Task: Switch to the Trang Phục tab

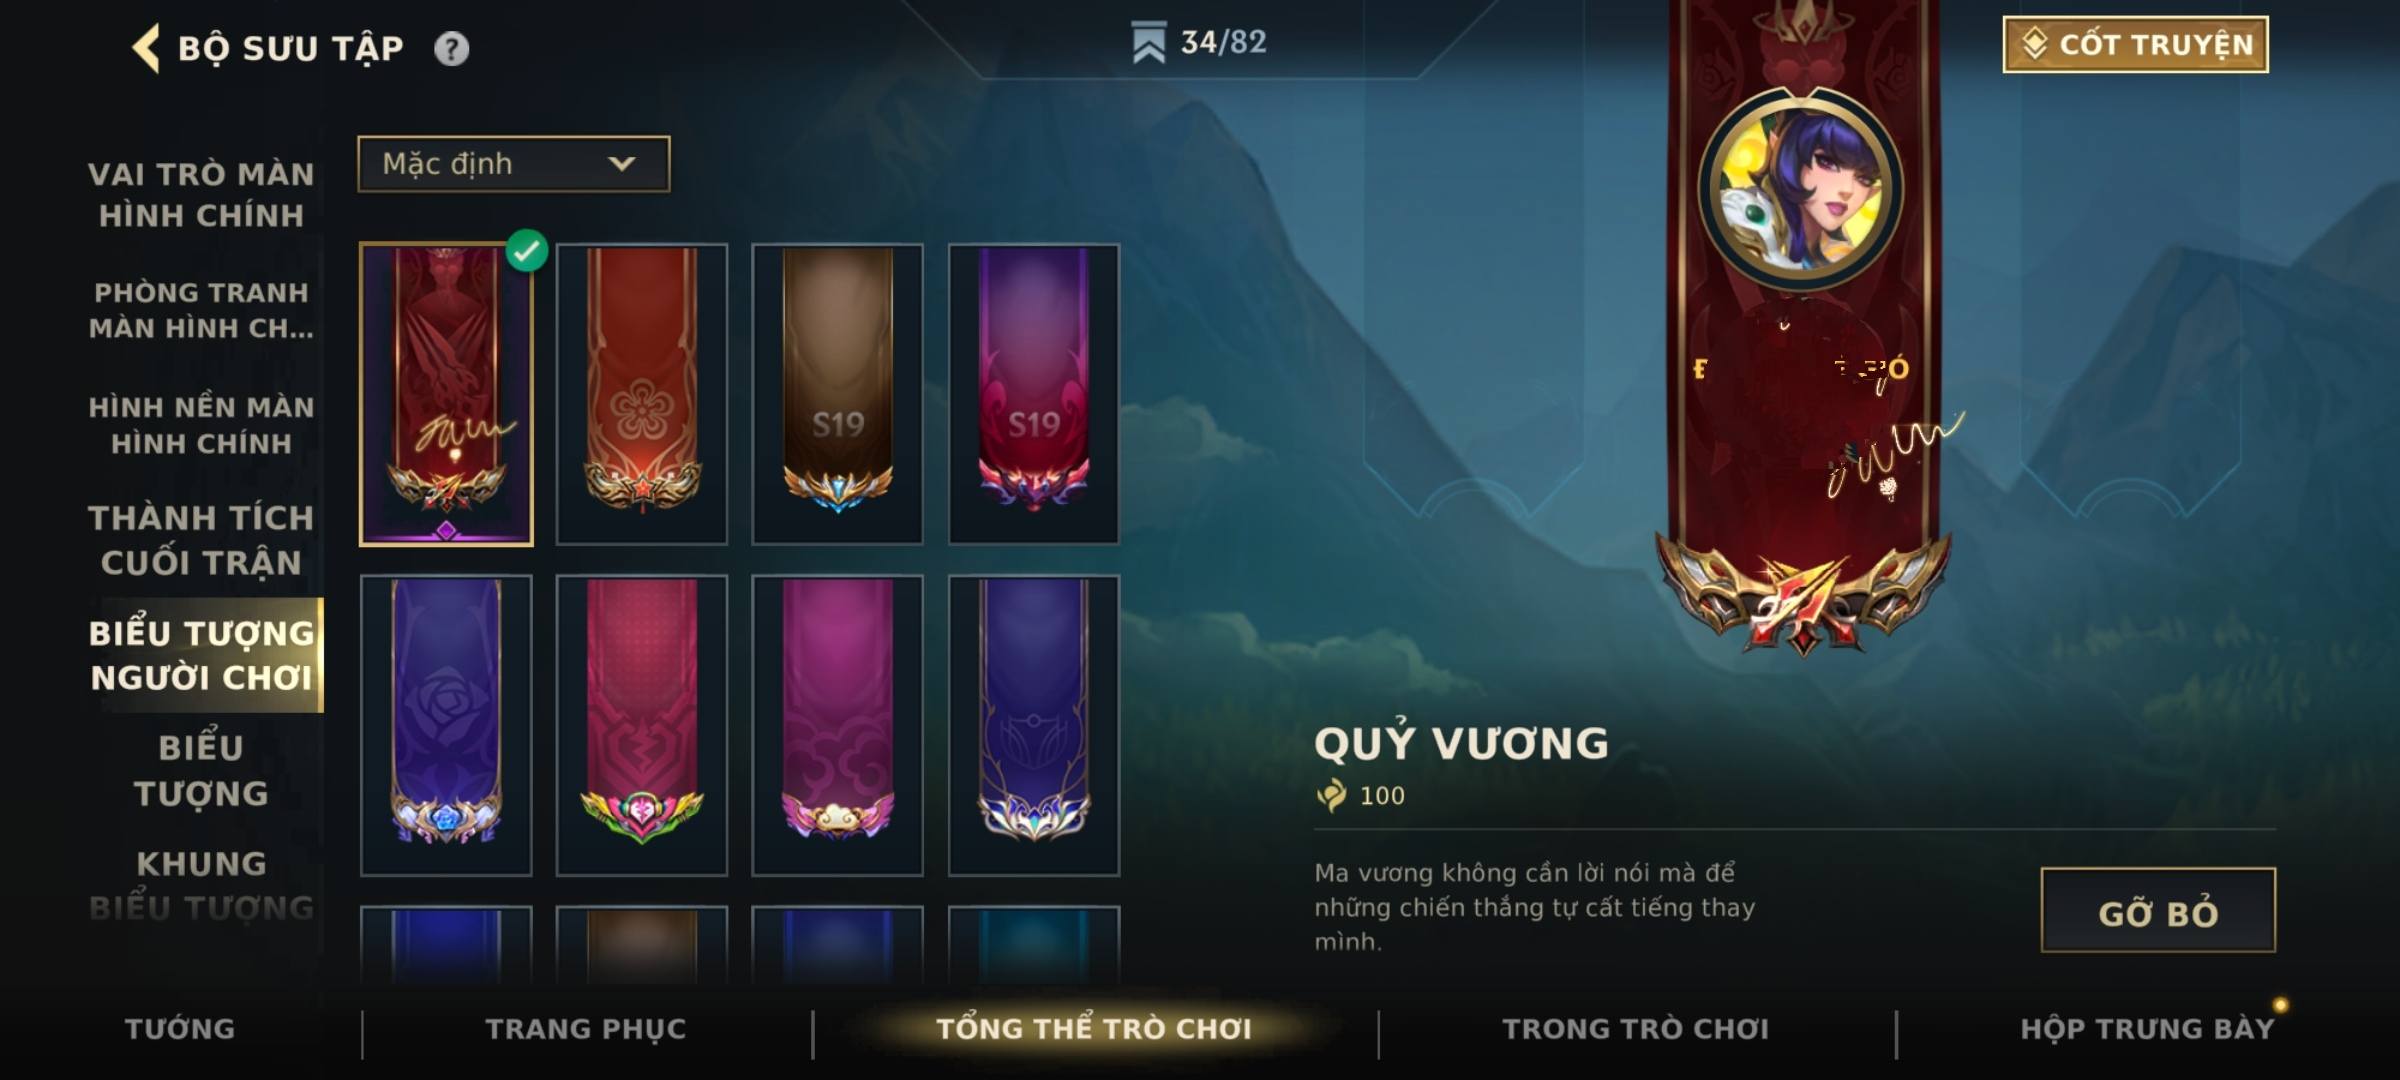Action: point(586,1029)
